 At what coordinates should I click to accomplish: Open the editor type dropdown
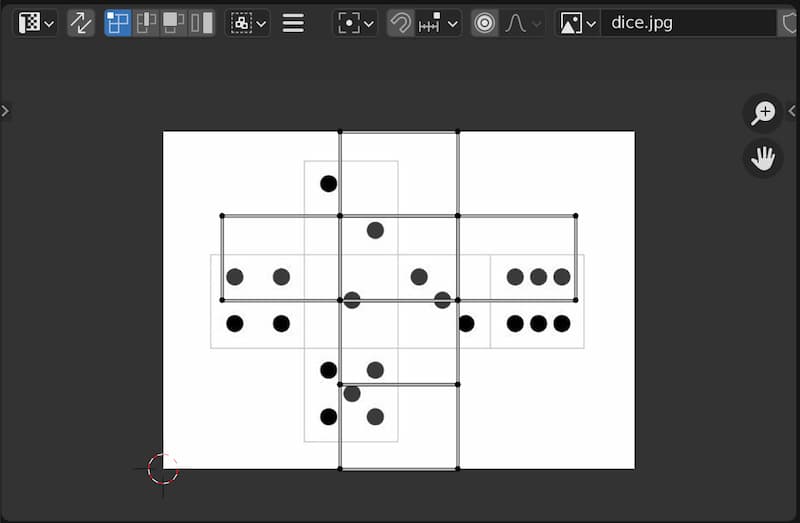(36, 23)
